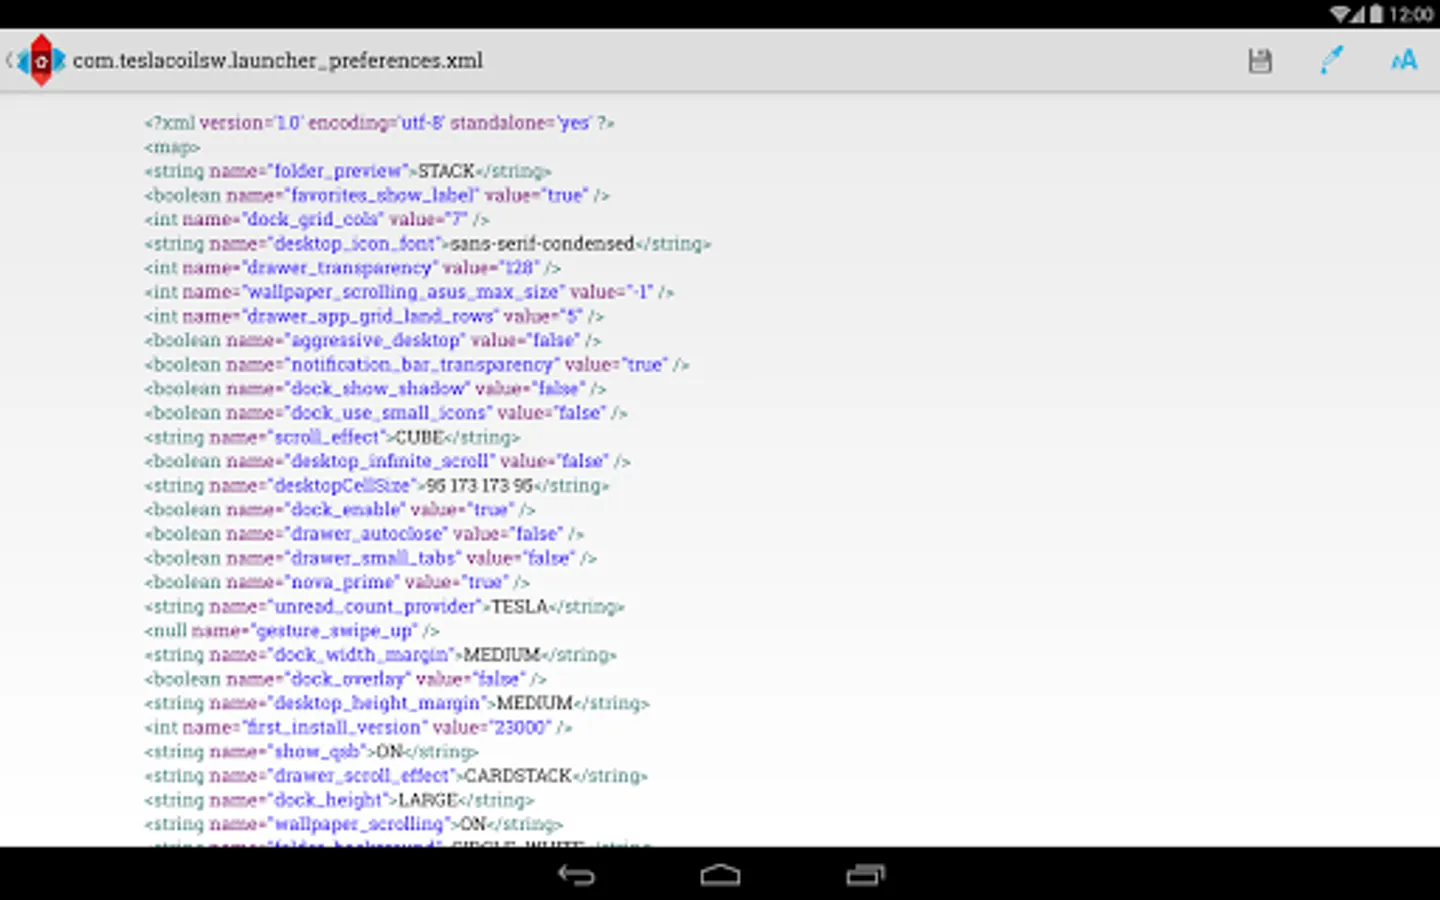
Task: Place cursor on aggressive_desktop line
Action: tap(372, 340)
